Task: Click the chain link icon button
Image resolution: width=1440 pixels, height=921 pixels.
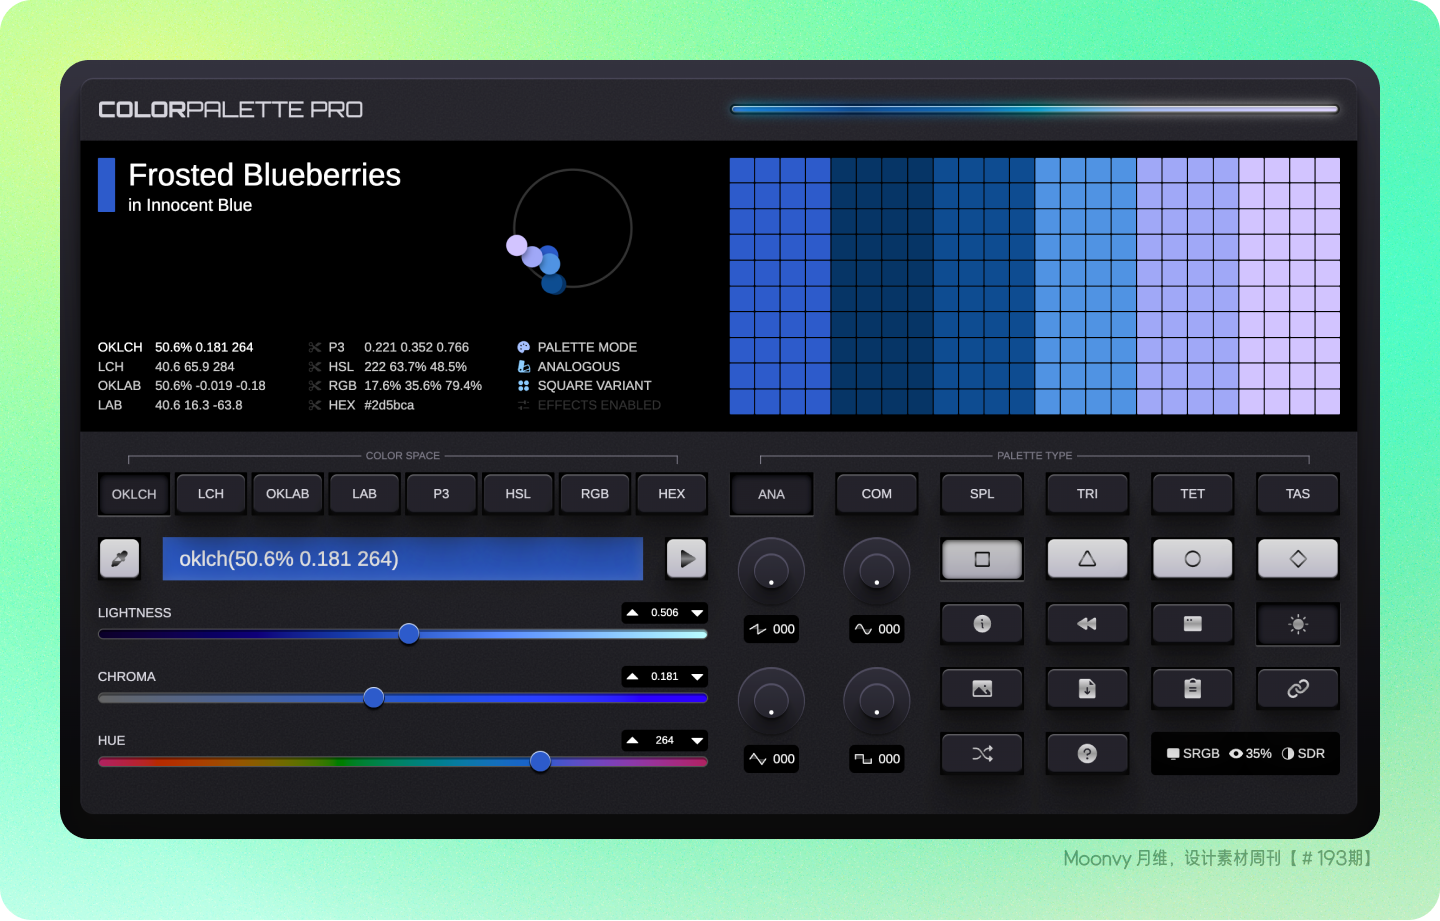Action: (1297, 689)
